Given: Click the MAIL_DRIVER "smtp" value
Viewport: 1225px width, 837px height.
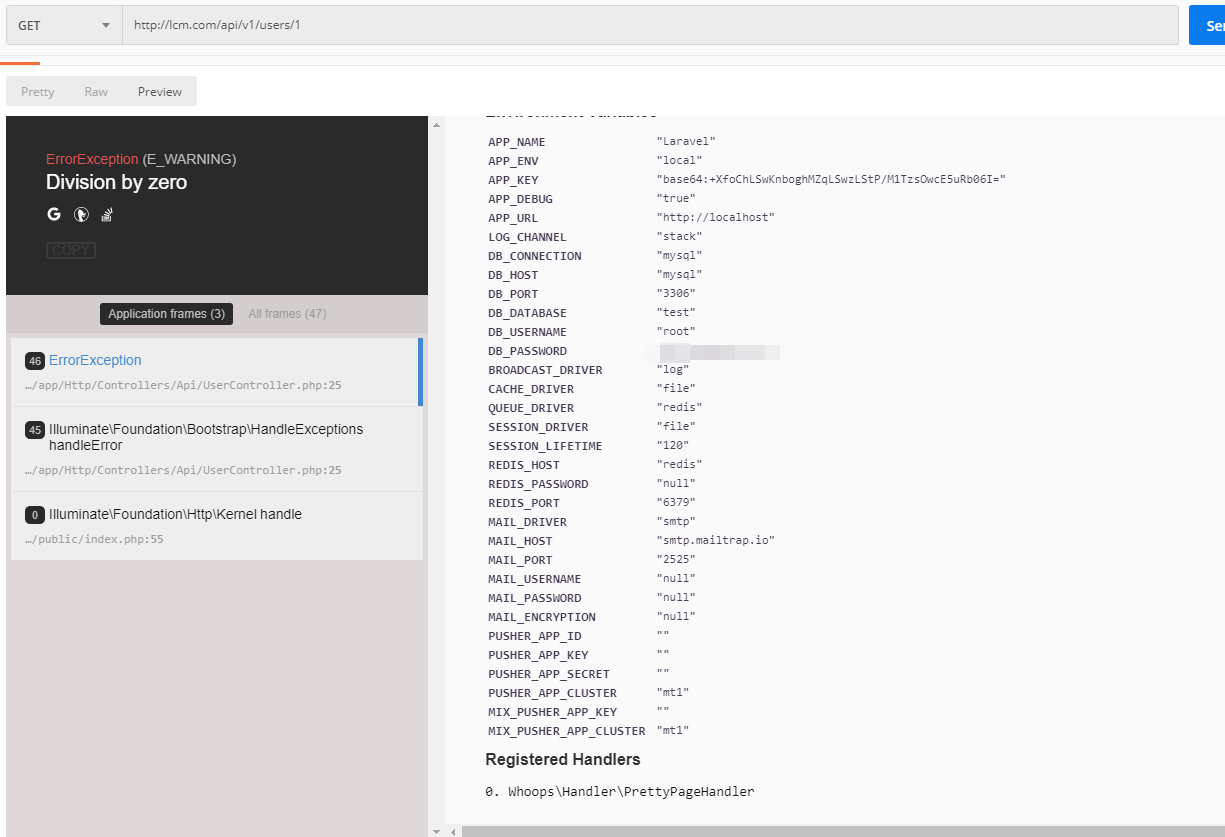Looking at the screenshot, I should [675, 522].
